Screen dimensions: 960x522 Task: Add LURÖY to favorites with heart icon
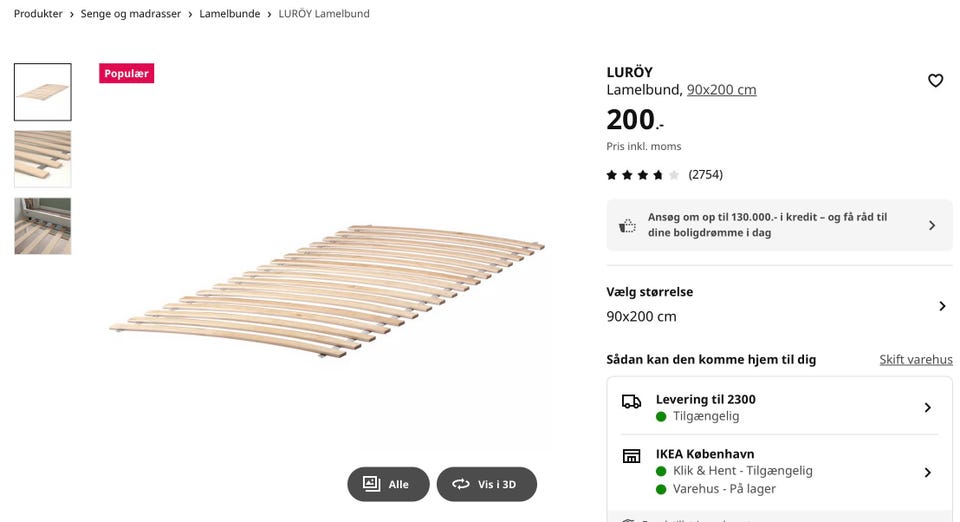tap(935, 81)
